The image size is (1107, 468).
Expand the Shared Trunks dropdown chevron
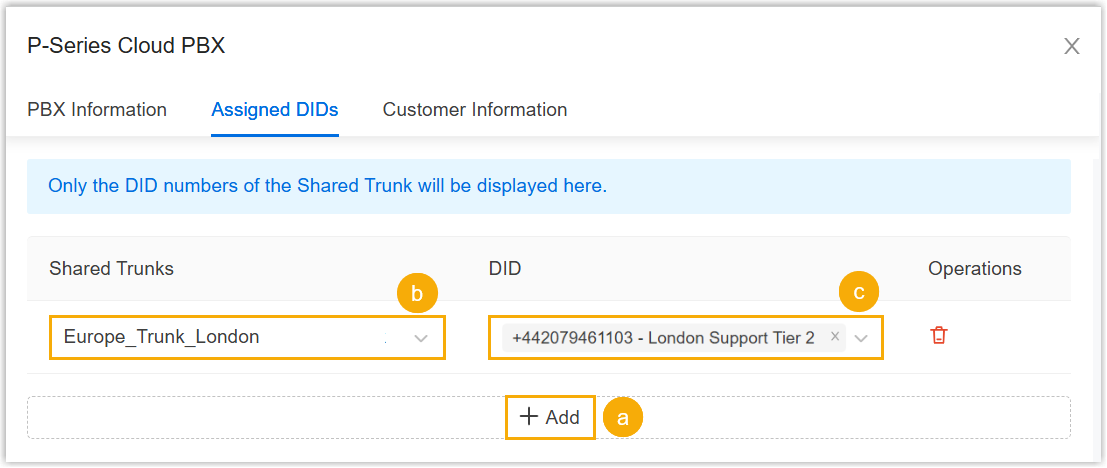(x=421, y=338)
